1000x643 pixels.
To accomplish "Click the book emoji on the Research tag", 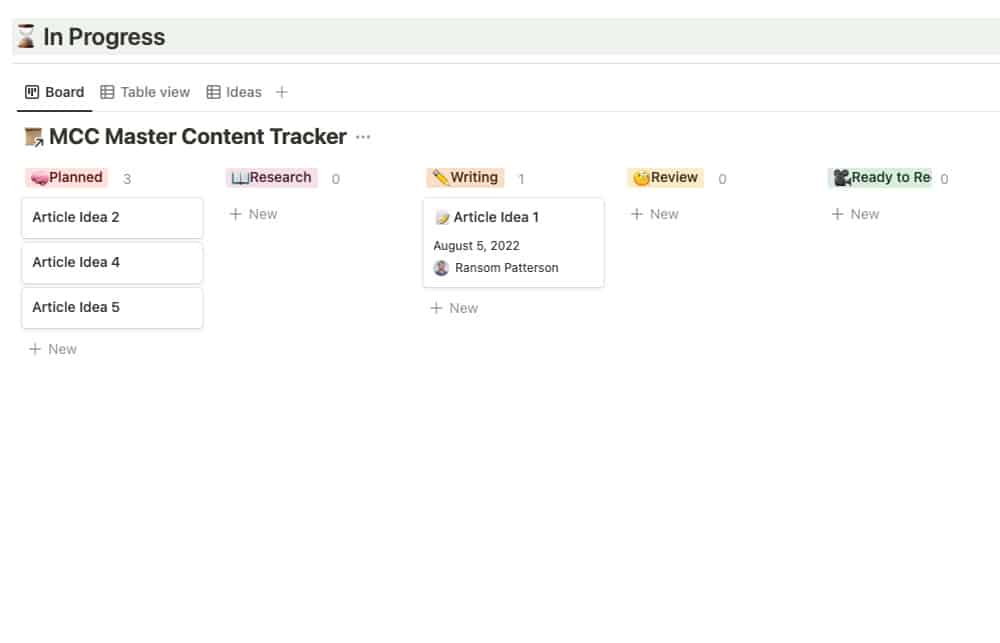I will tap(239, 177).
